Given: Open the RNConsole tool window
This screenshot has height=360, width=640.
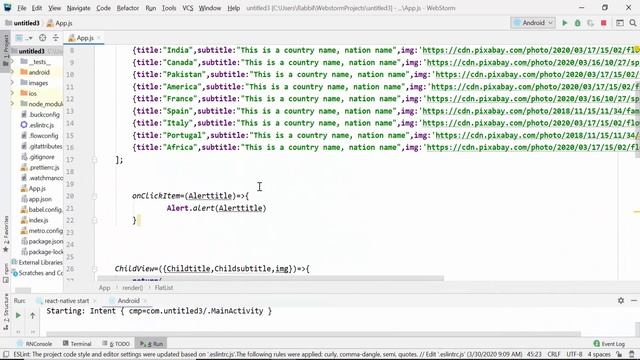Looking at the screenshot, I should click(x=35, y=344).
